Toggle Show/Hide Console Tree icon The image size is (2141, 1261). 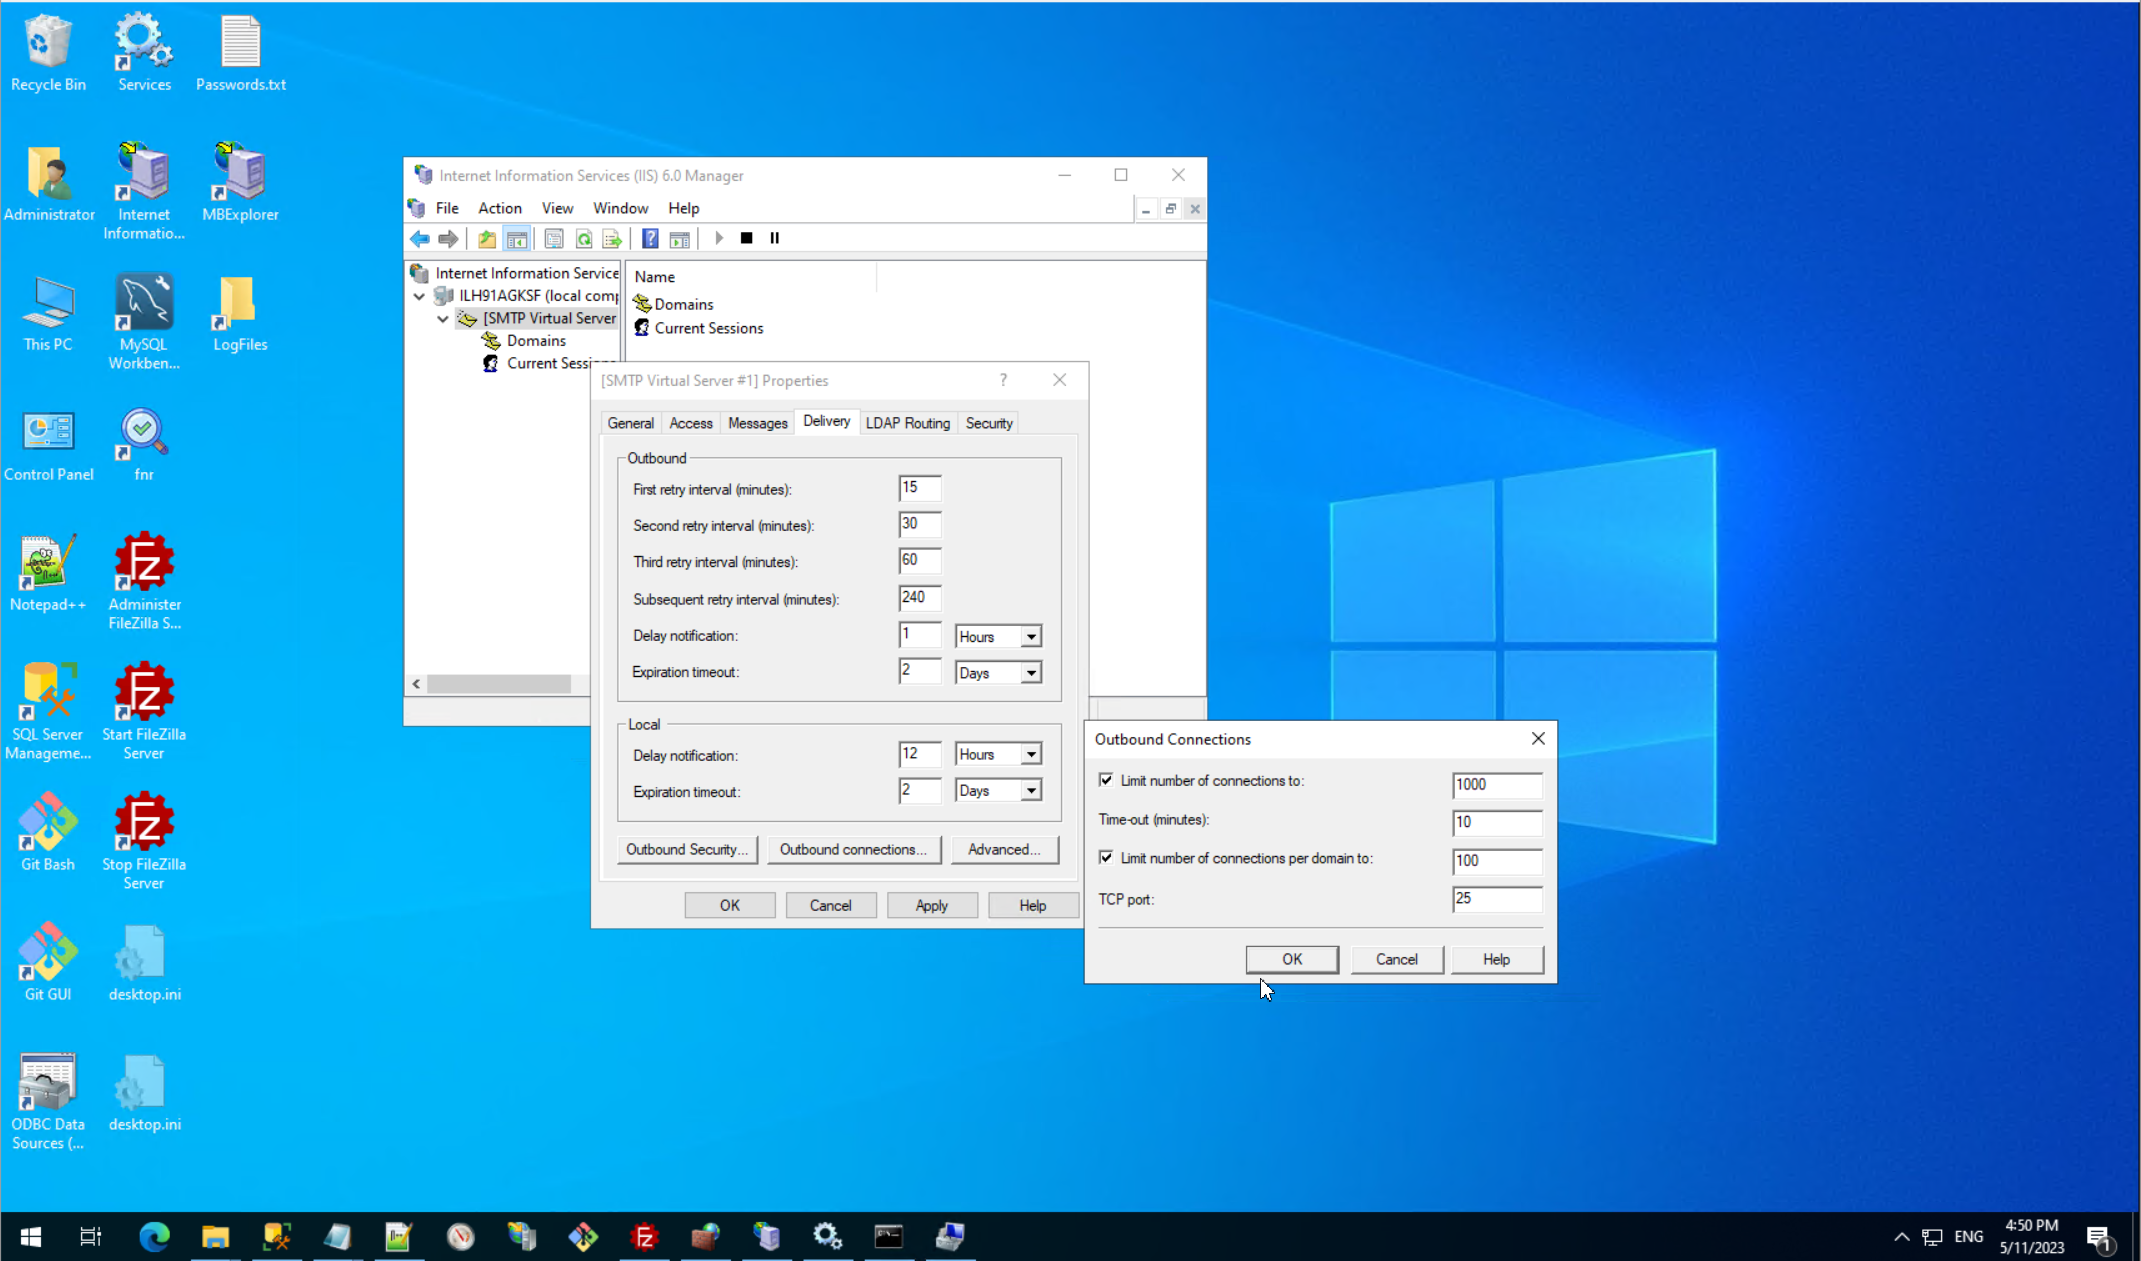pyautogui.click(x=517, y=238)
